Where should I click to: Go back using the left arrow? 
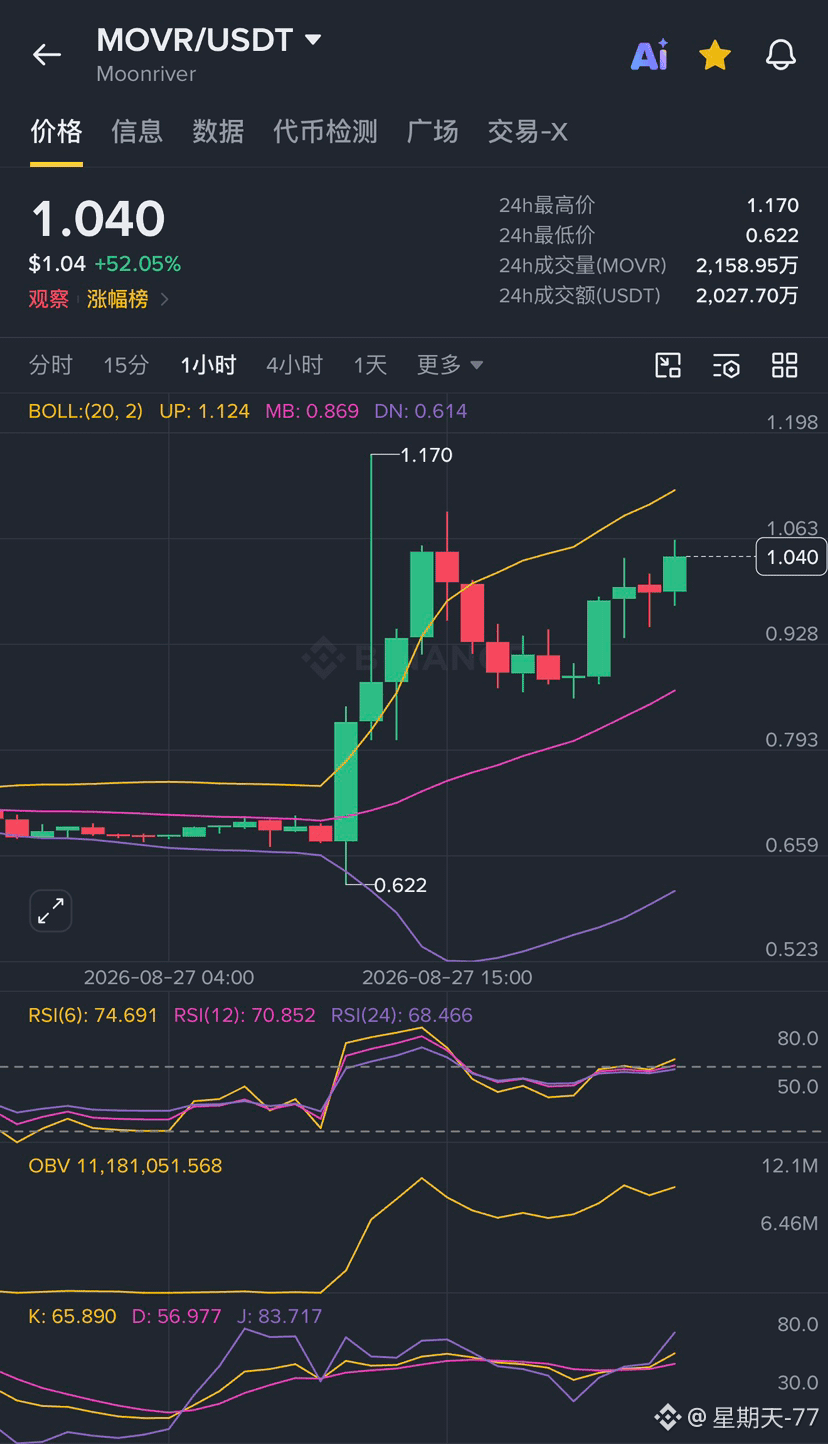(47, 54)
